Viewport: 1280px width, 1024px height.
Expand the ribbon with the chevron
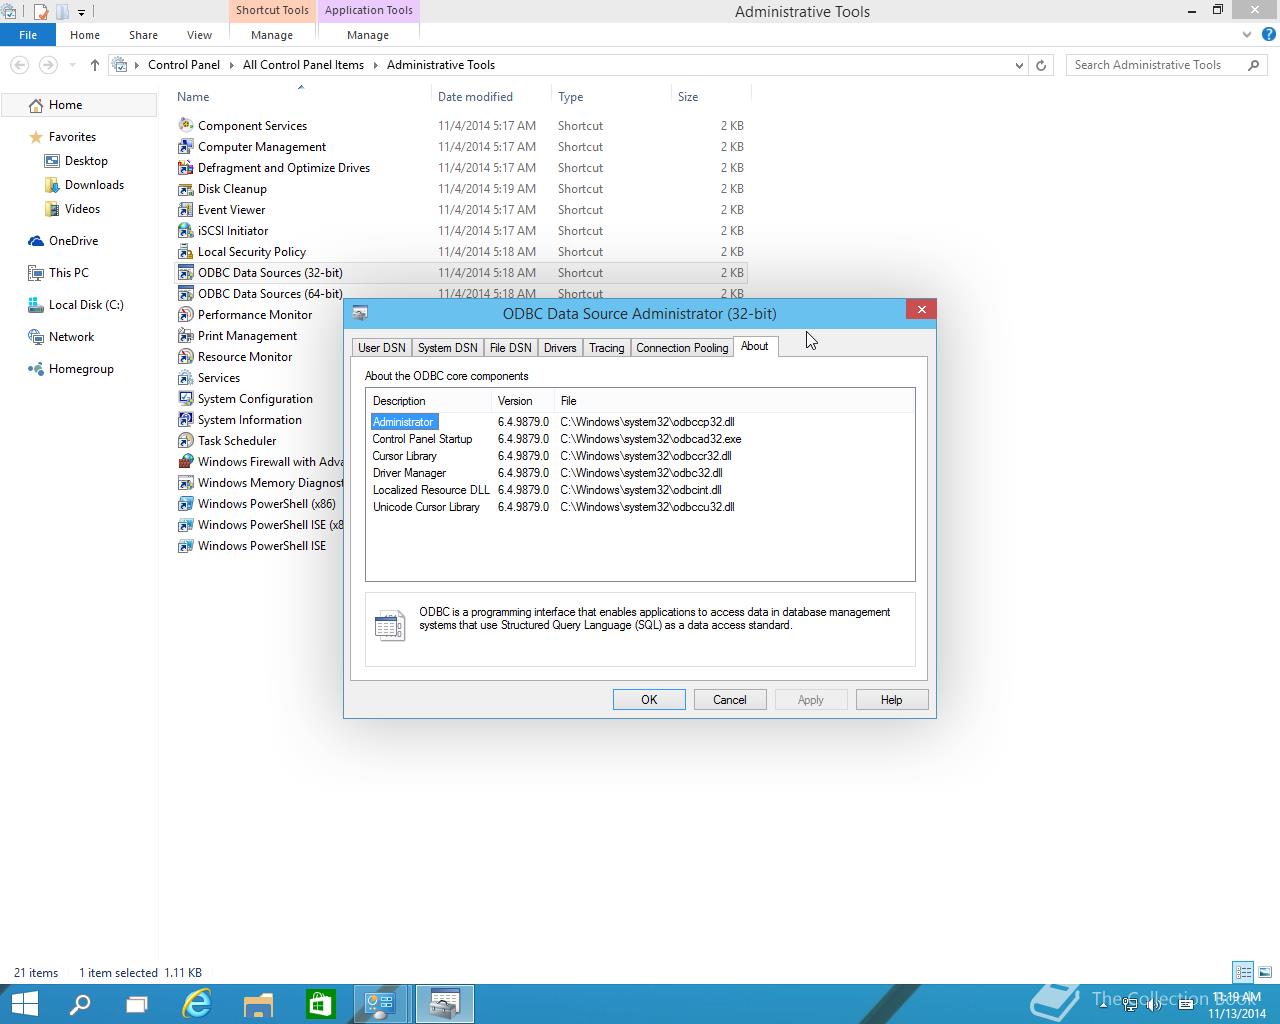1246,35
